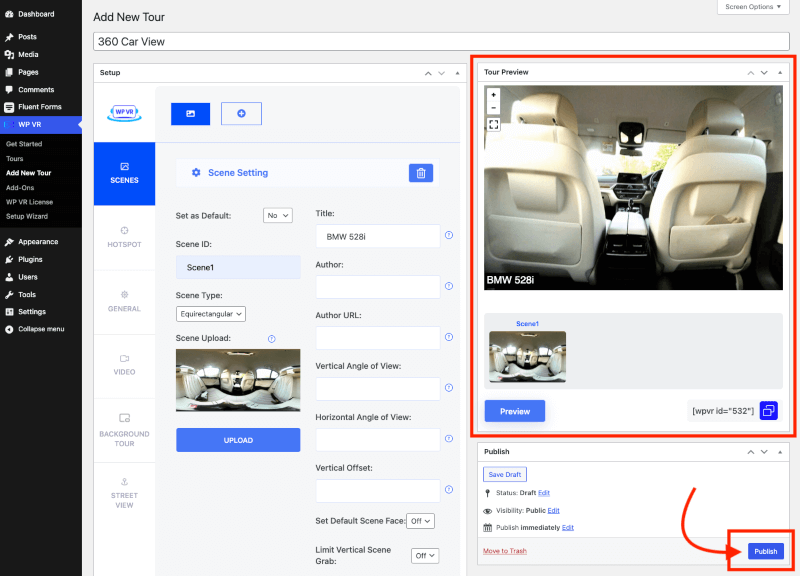
Task: Move Publish panel down
Action: click(x=764, y=452)
